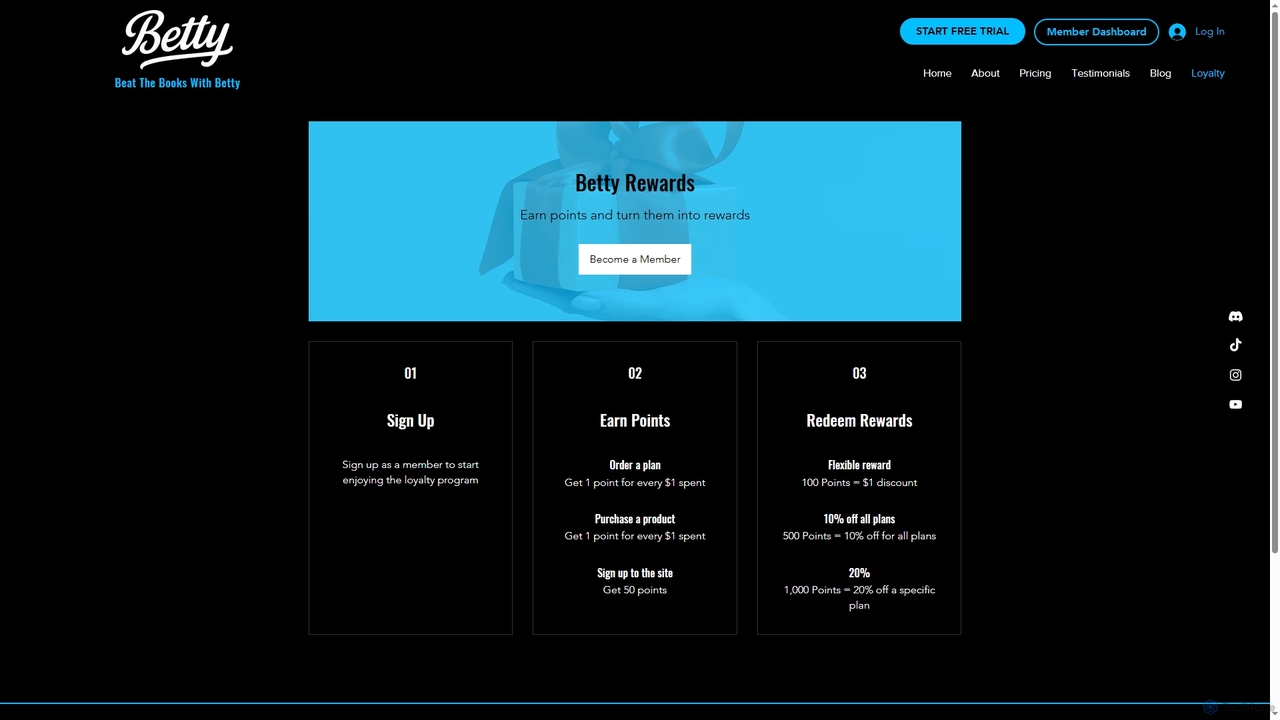Click '1,000 Points = 20% off a specific plan'

point(859,597)
